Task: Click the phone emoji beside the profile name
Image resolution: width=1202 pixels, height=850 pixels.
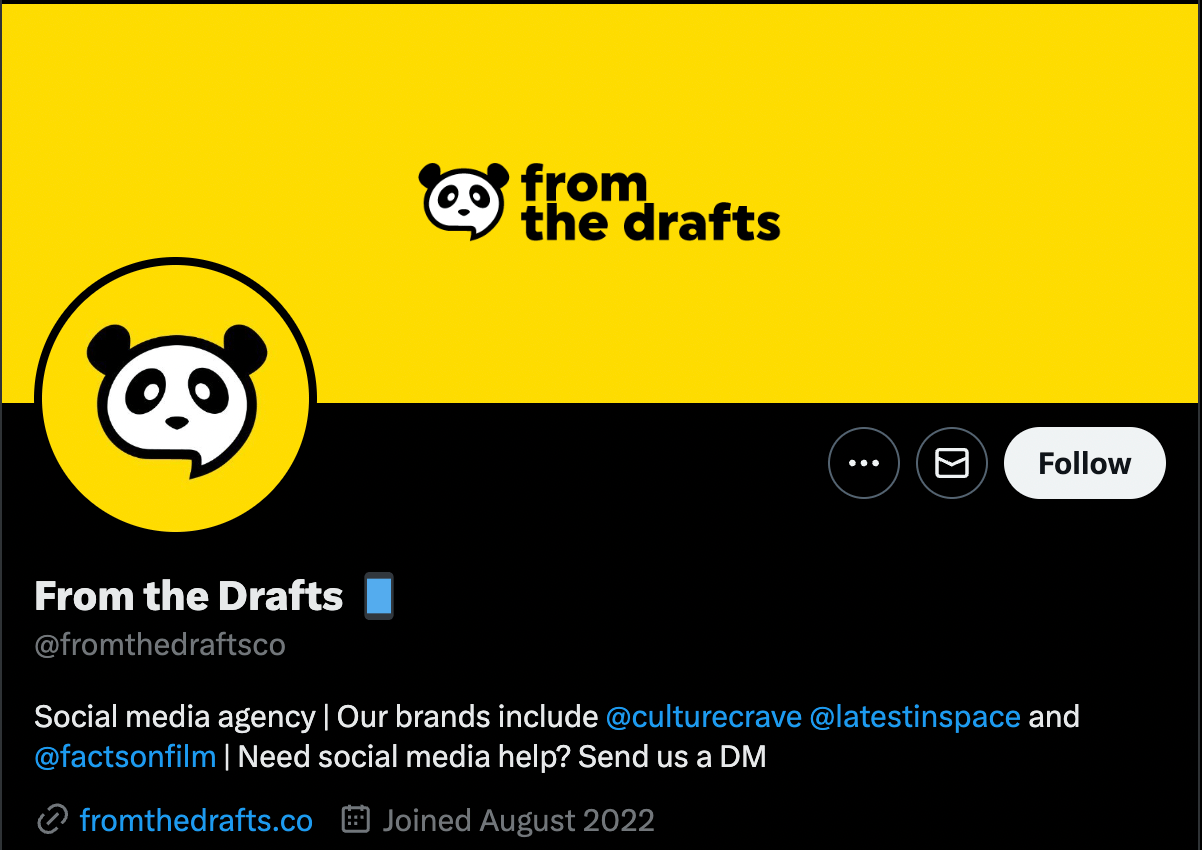Action: [379, 596]
